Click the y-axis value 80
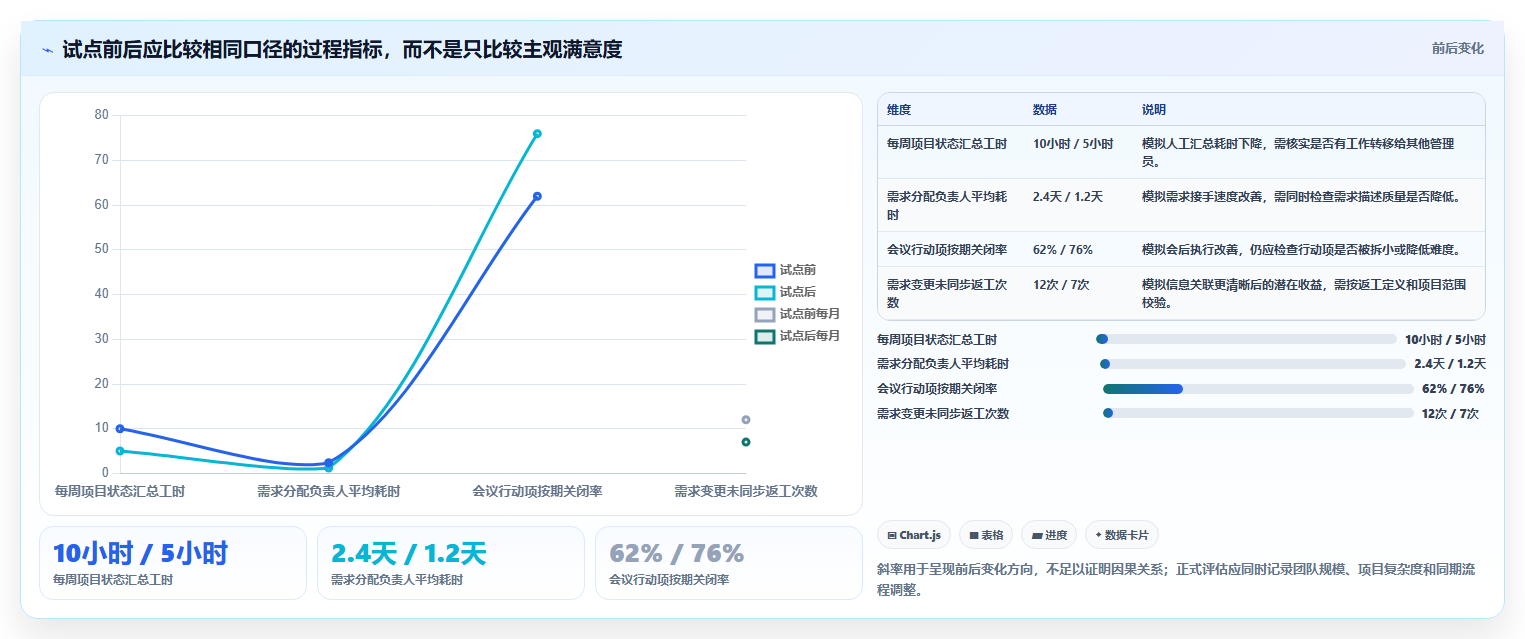 [101, 115]
